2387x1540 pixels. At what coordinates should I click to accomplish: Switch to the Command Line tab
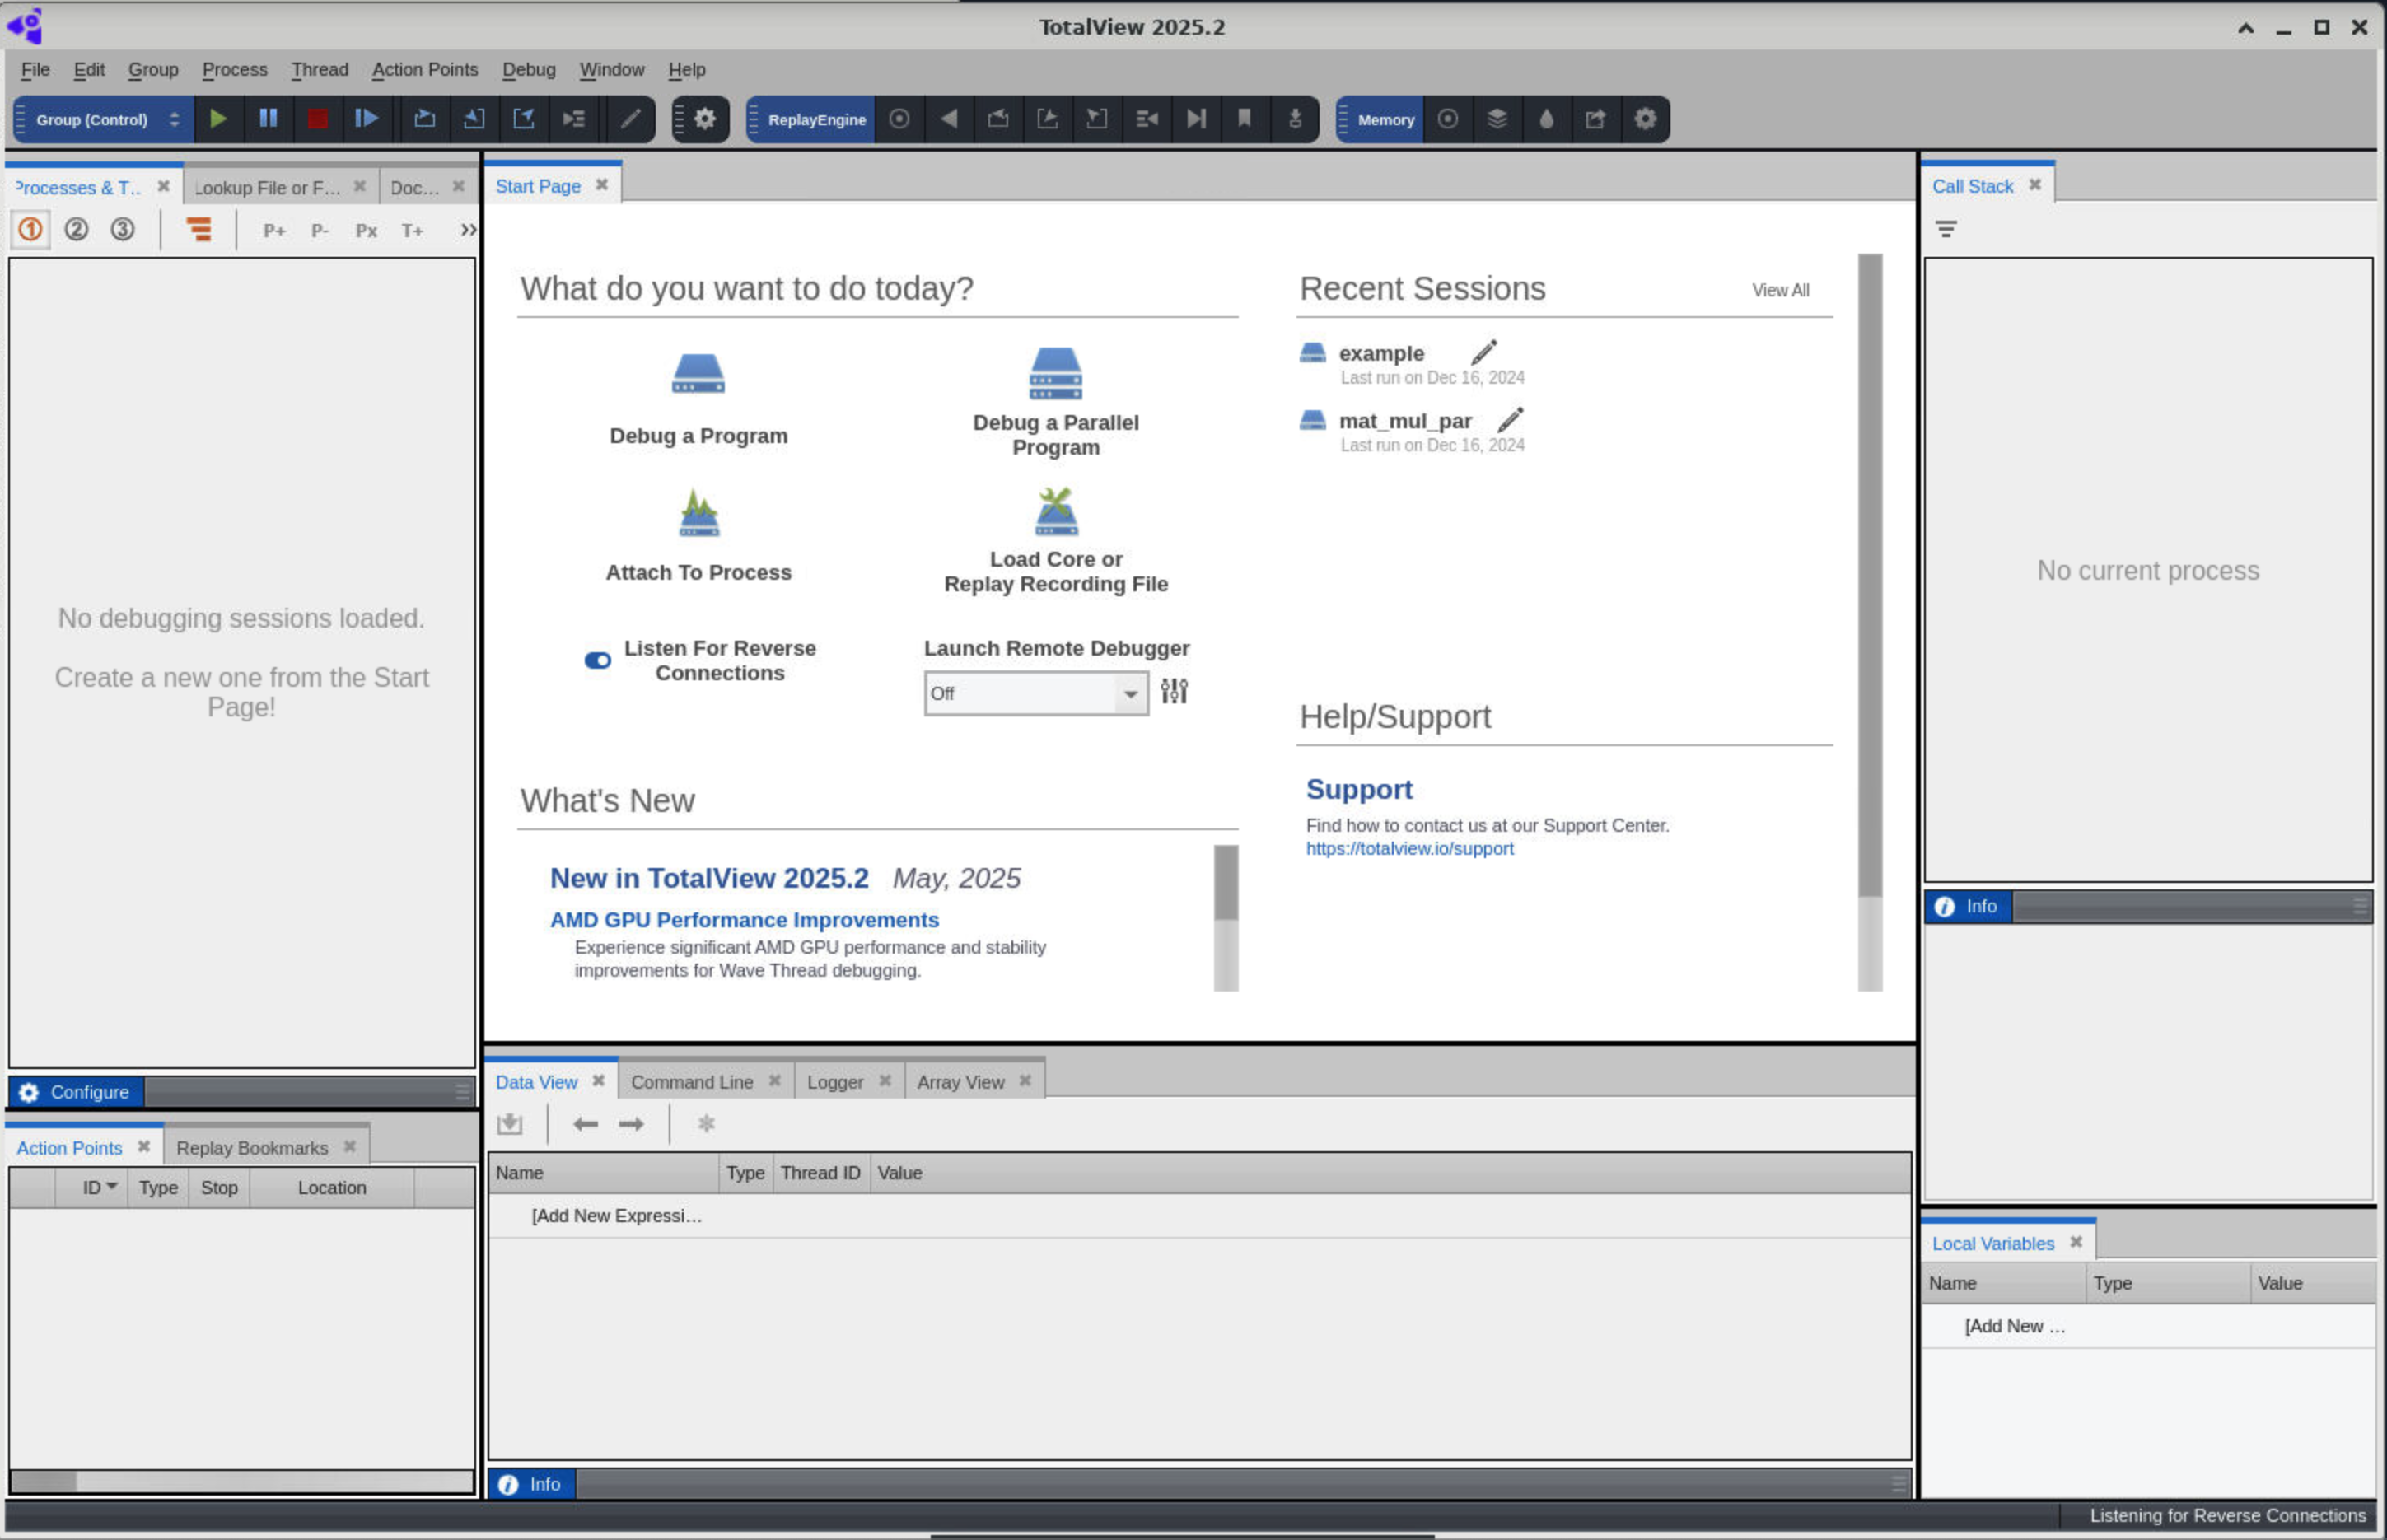pyautogui.click(x=691, y=1082)
